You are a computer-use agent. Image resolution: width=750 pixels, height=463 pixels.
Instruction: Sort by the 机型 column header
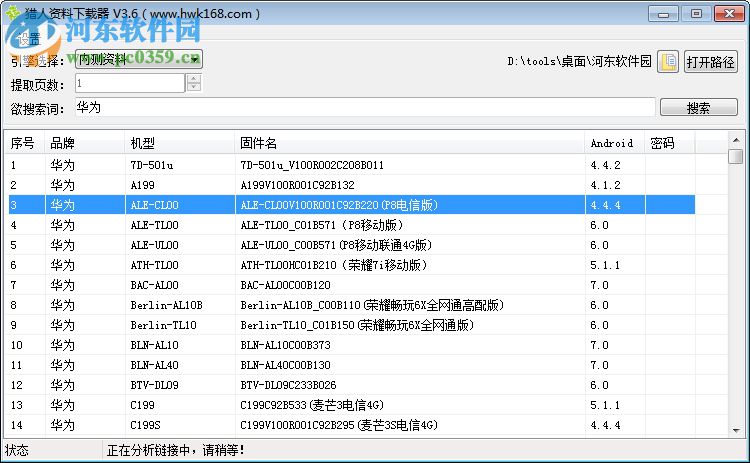pos(180,143)
